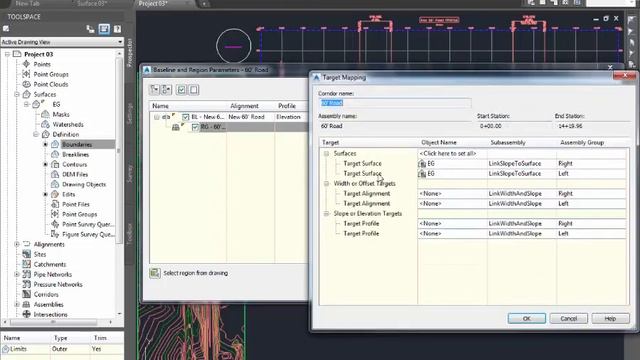Open the Settings vertical tab in Toolspace
The height and width of the screenshot is (360, 640).
(130, 114)
